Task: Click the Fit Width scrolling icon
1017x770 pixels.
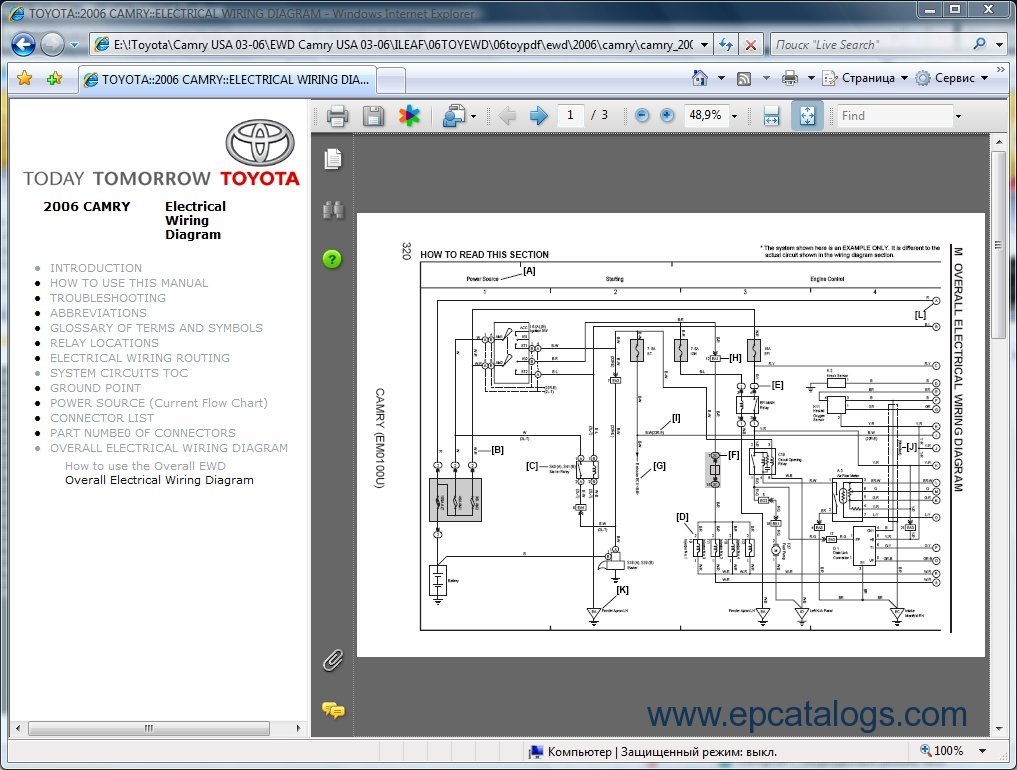Action: (x=771, y=116)
